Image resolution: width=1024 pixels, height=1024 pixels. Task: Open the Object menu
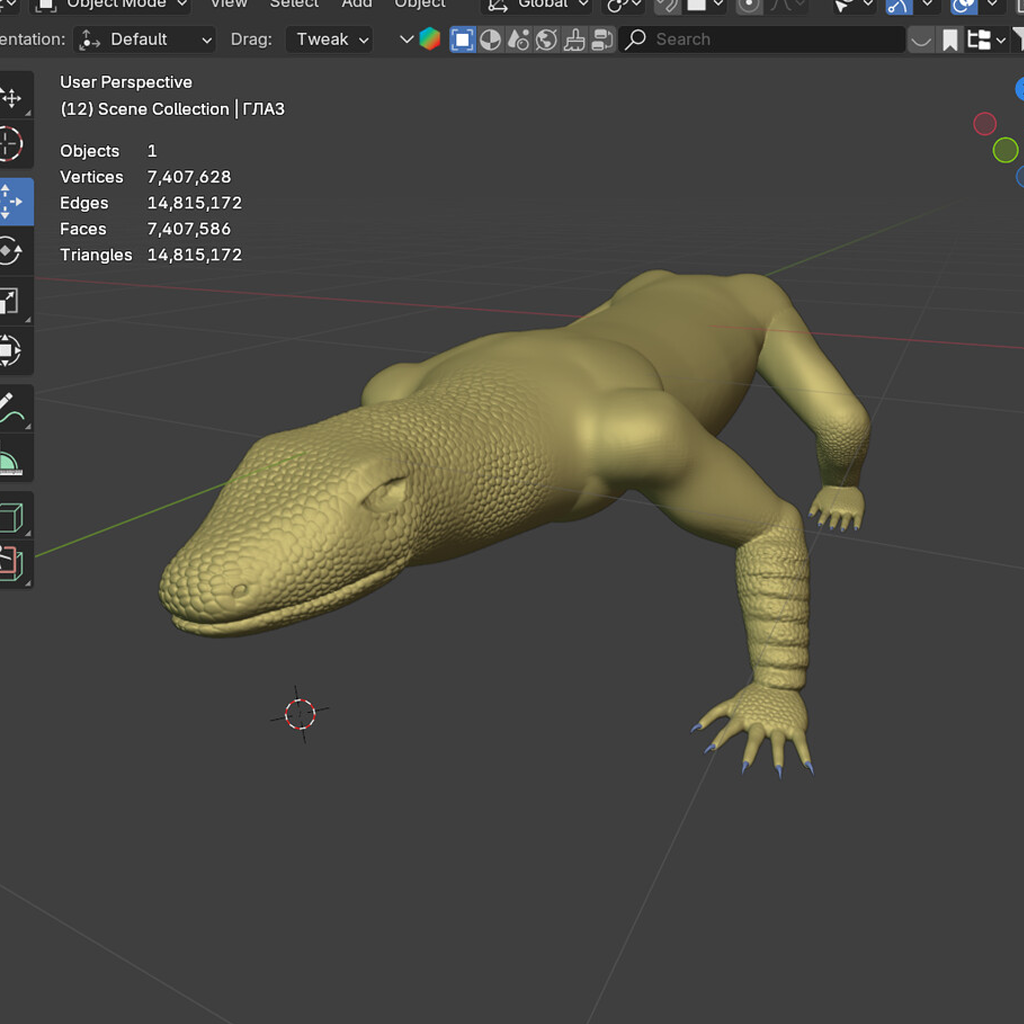420,5
